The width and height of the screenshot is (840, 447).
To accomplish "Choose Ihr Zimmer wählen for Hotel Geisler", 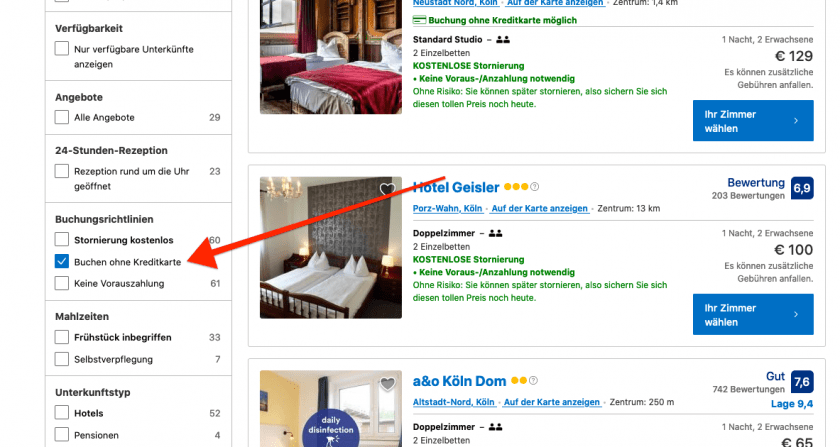I will pos(753,315).
